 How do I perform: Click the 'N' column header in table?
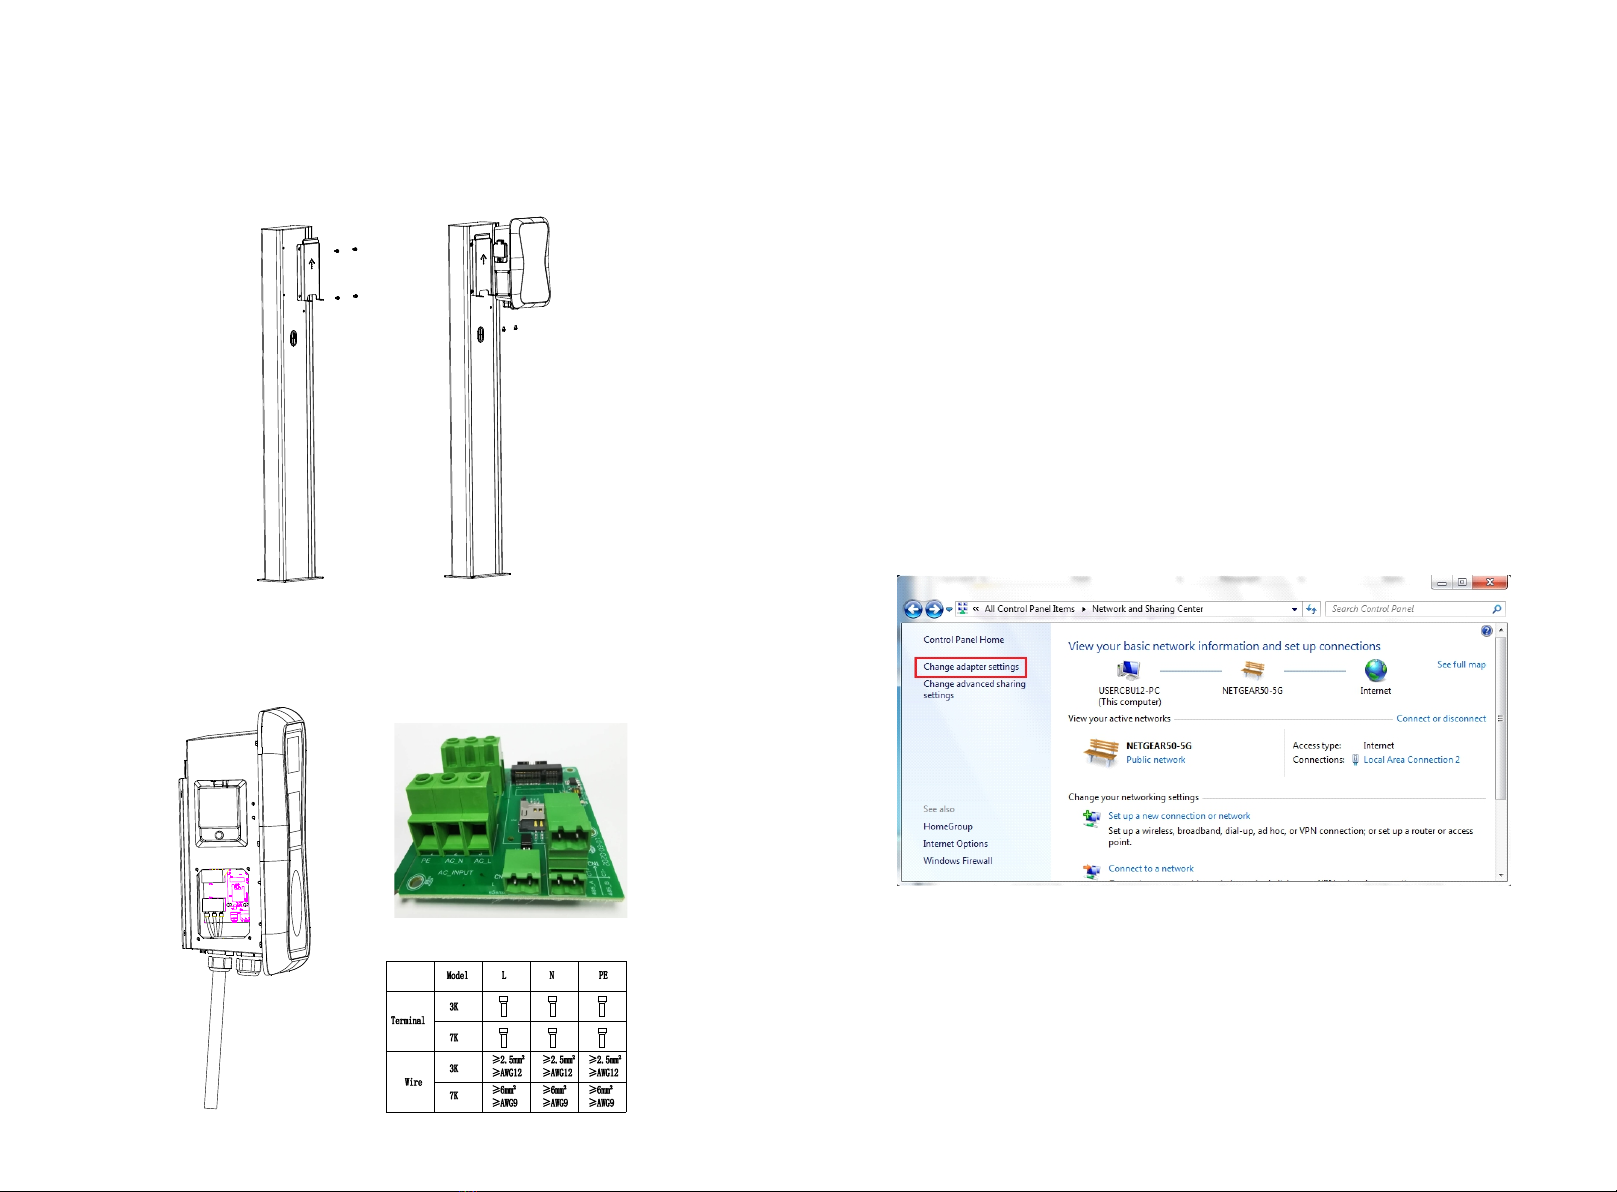click(552, 976)
